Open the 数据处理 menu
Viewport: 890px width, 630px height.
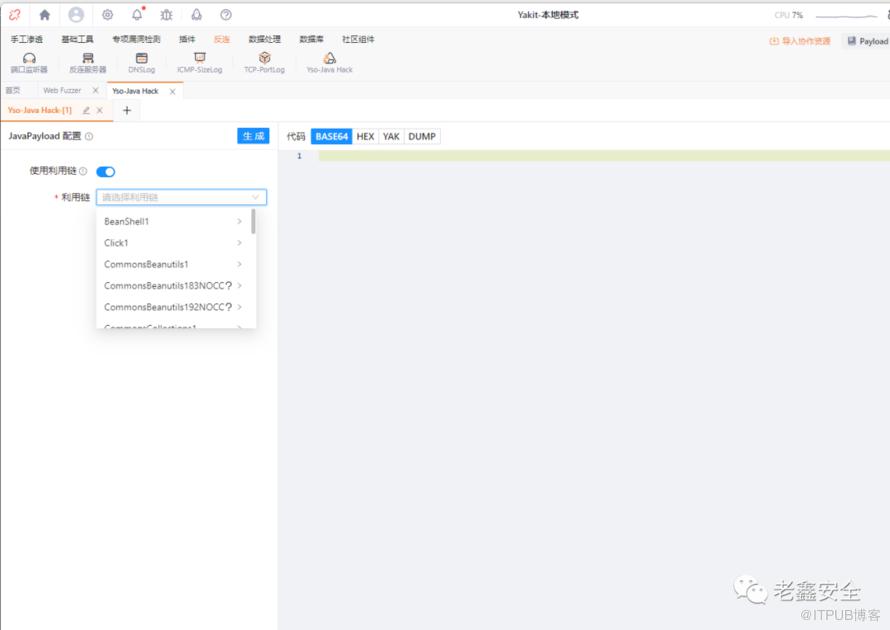coord(265,39)
